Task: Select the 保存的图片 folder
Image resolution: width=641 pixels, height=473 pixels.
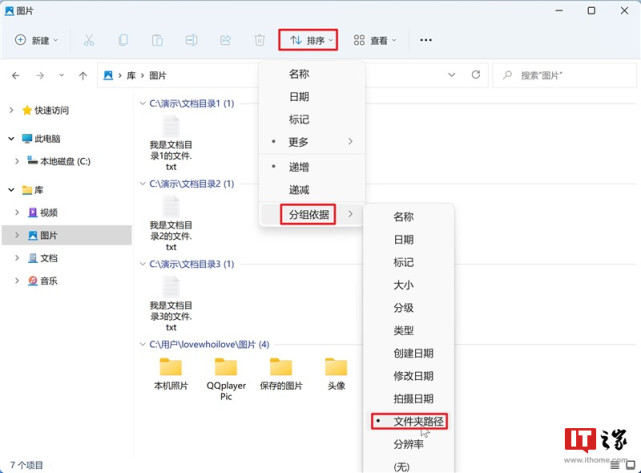Action: coord(281,374)
